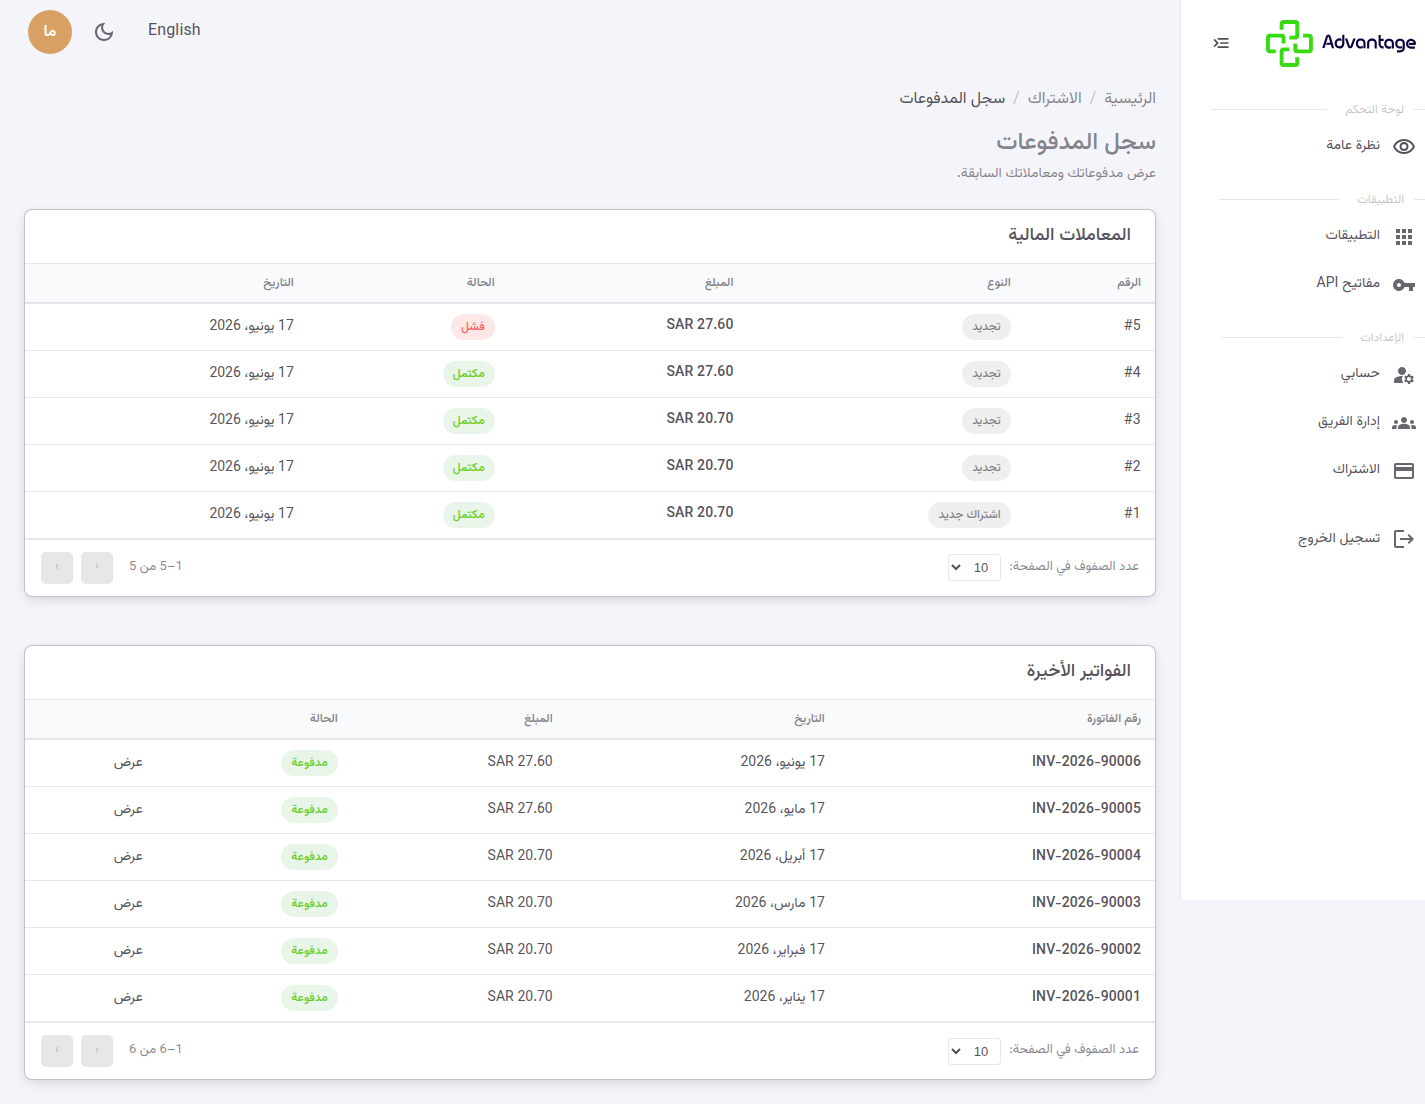Viewport: 1425px width, 1104px height.
Task: Click the فشل status badge of transaction #5
Action: [473, 327]
